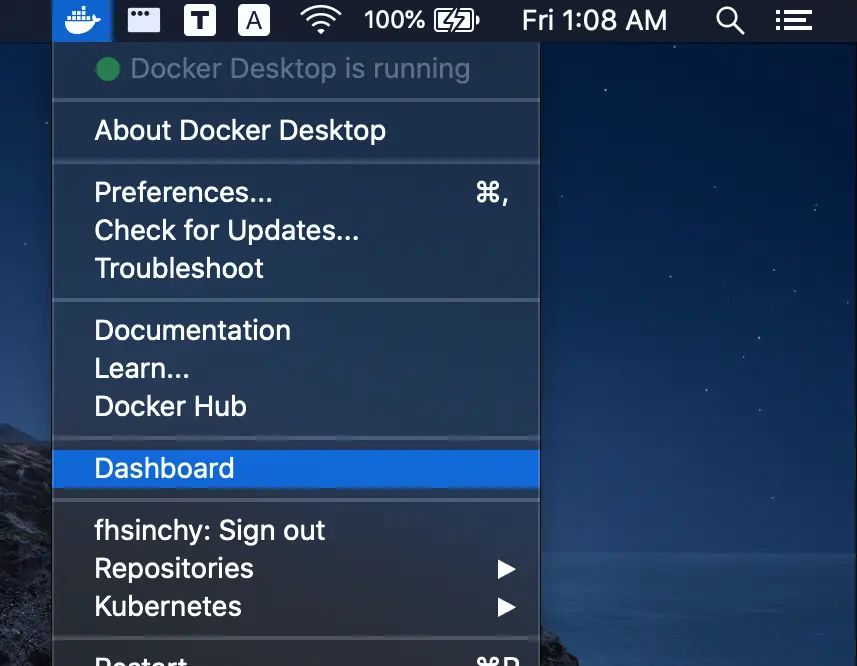Open Notification Center
This screenshot has height=666, width=857.
pos(793,20)
